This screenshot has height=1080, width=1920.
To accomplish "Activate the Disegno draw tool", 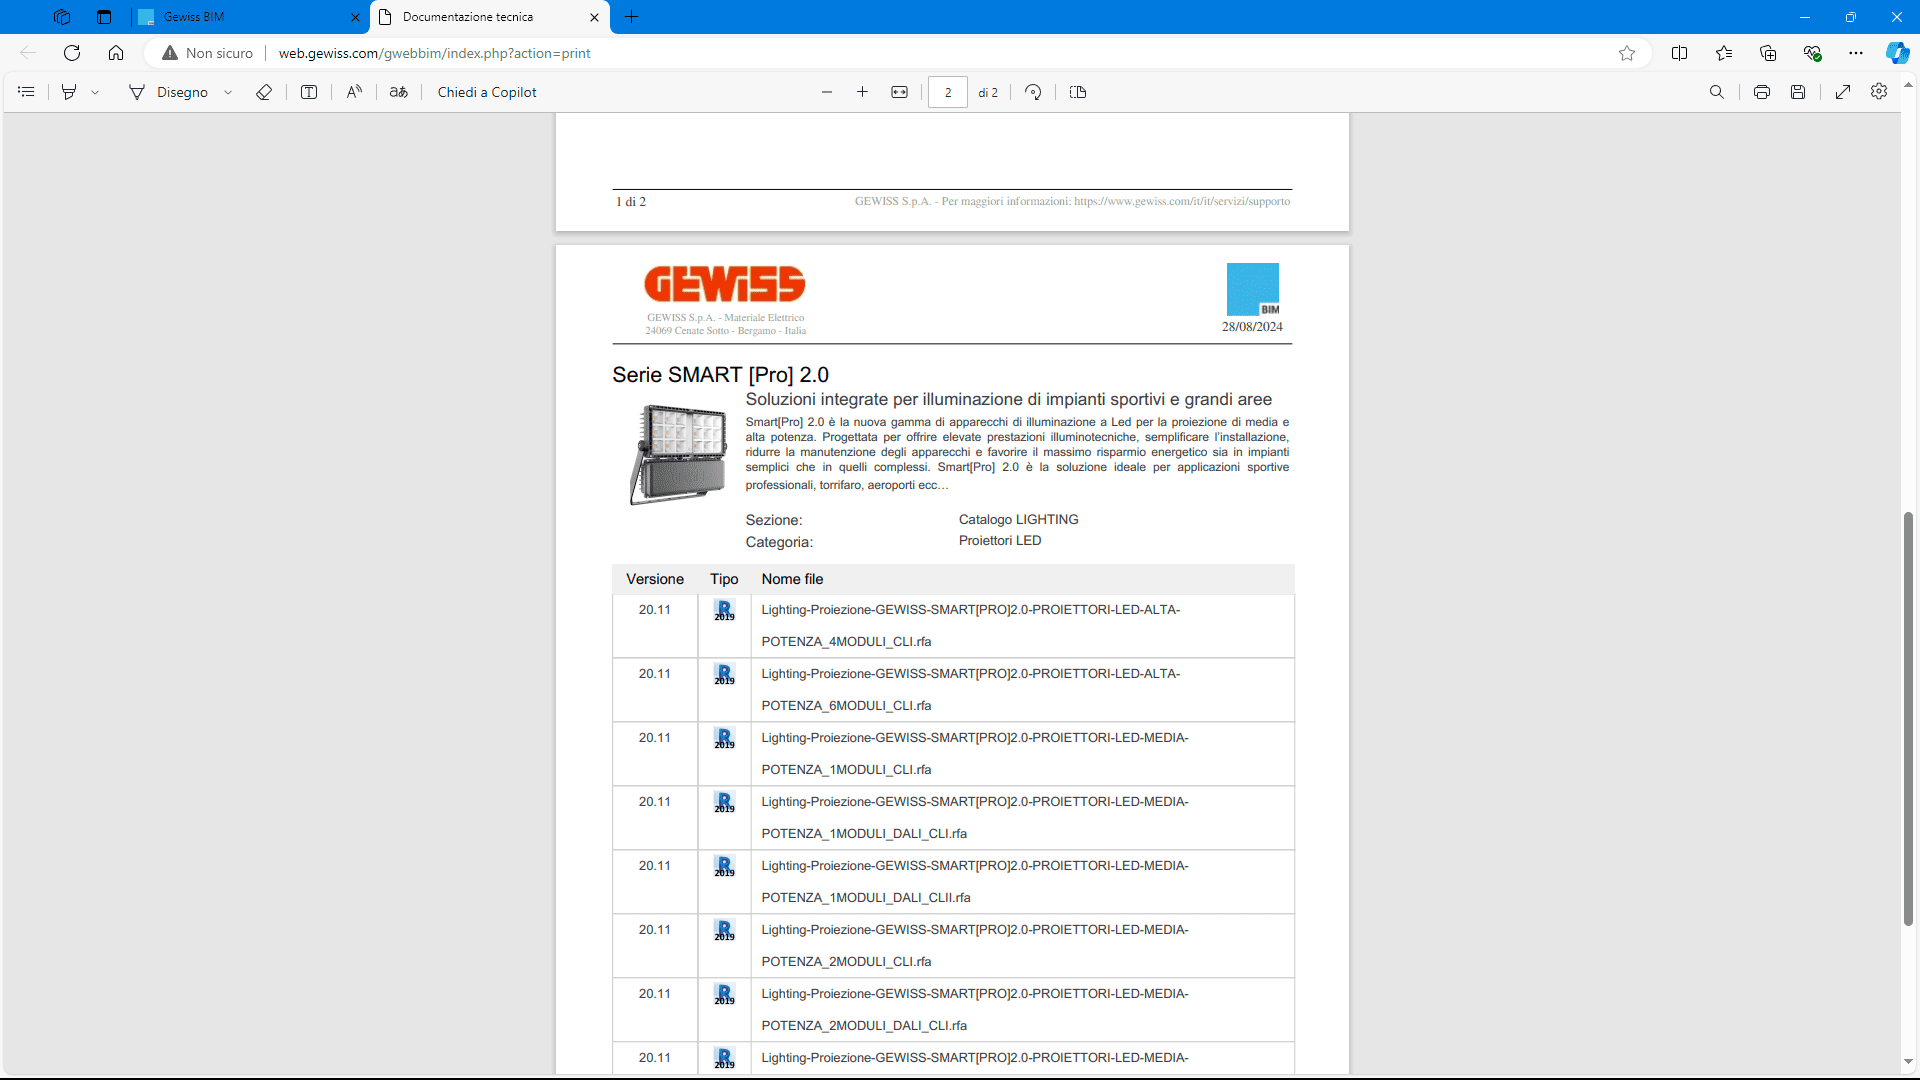I will 168,92.
